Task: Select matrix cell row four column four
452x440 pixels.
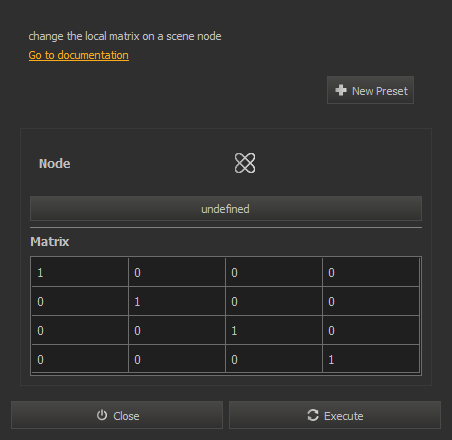Action: click(371, 359)
